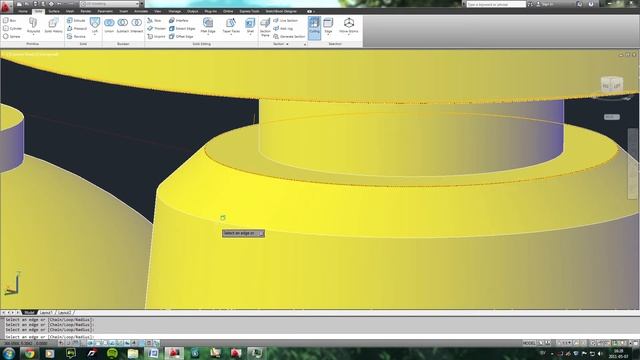640x360 pixels.
Task: Click the Extract Edges tool
Action: (182, 28)
